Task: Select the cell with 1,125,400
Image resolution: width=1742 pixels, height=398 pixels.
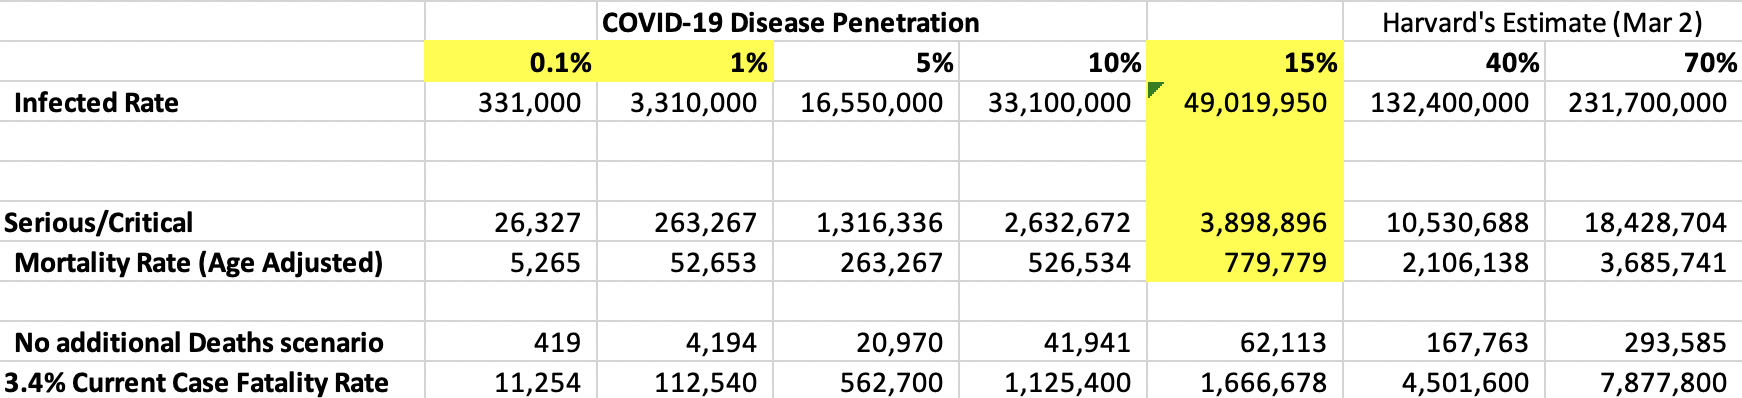Action: (1053, 381)
